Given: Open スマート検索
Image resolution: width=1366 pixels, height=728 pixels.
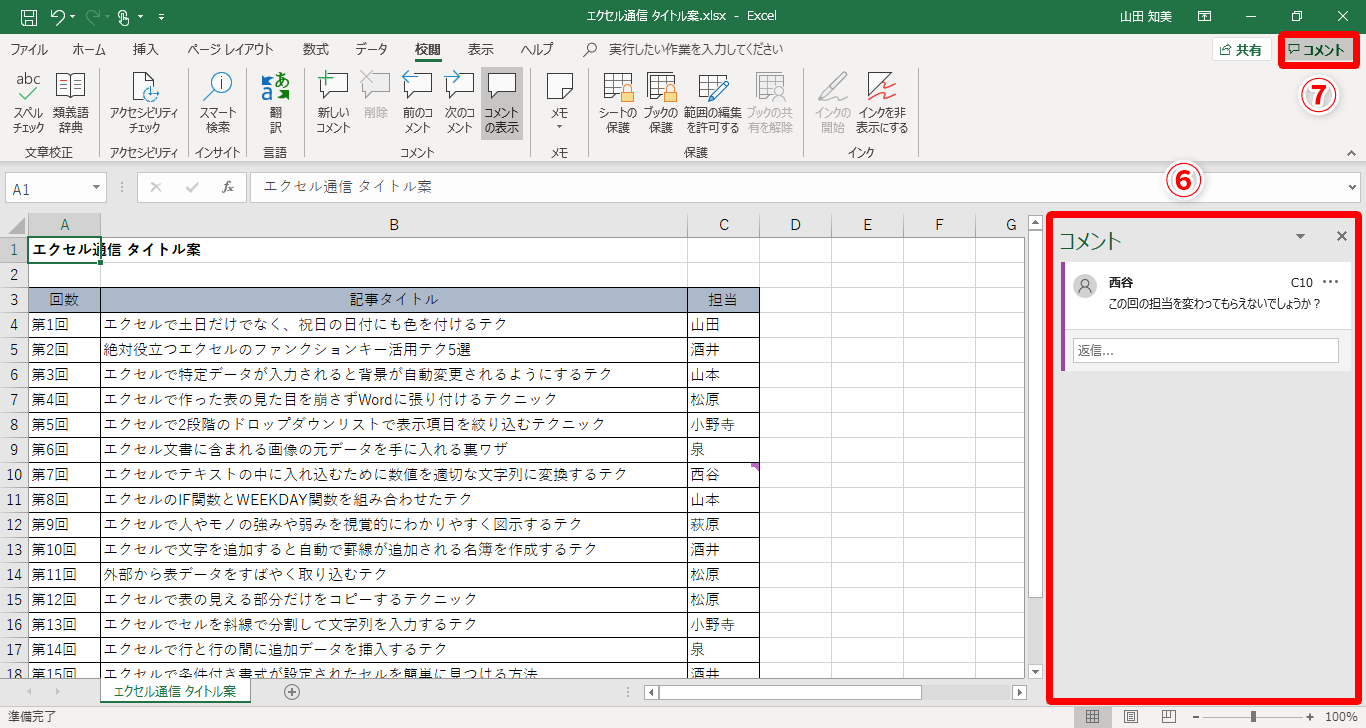Looking at the screenshot, I should (218, 103).
